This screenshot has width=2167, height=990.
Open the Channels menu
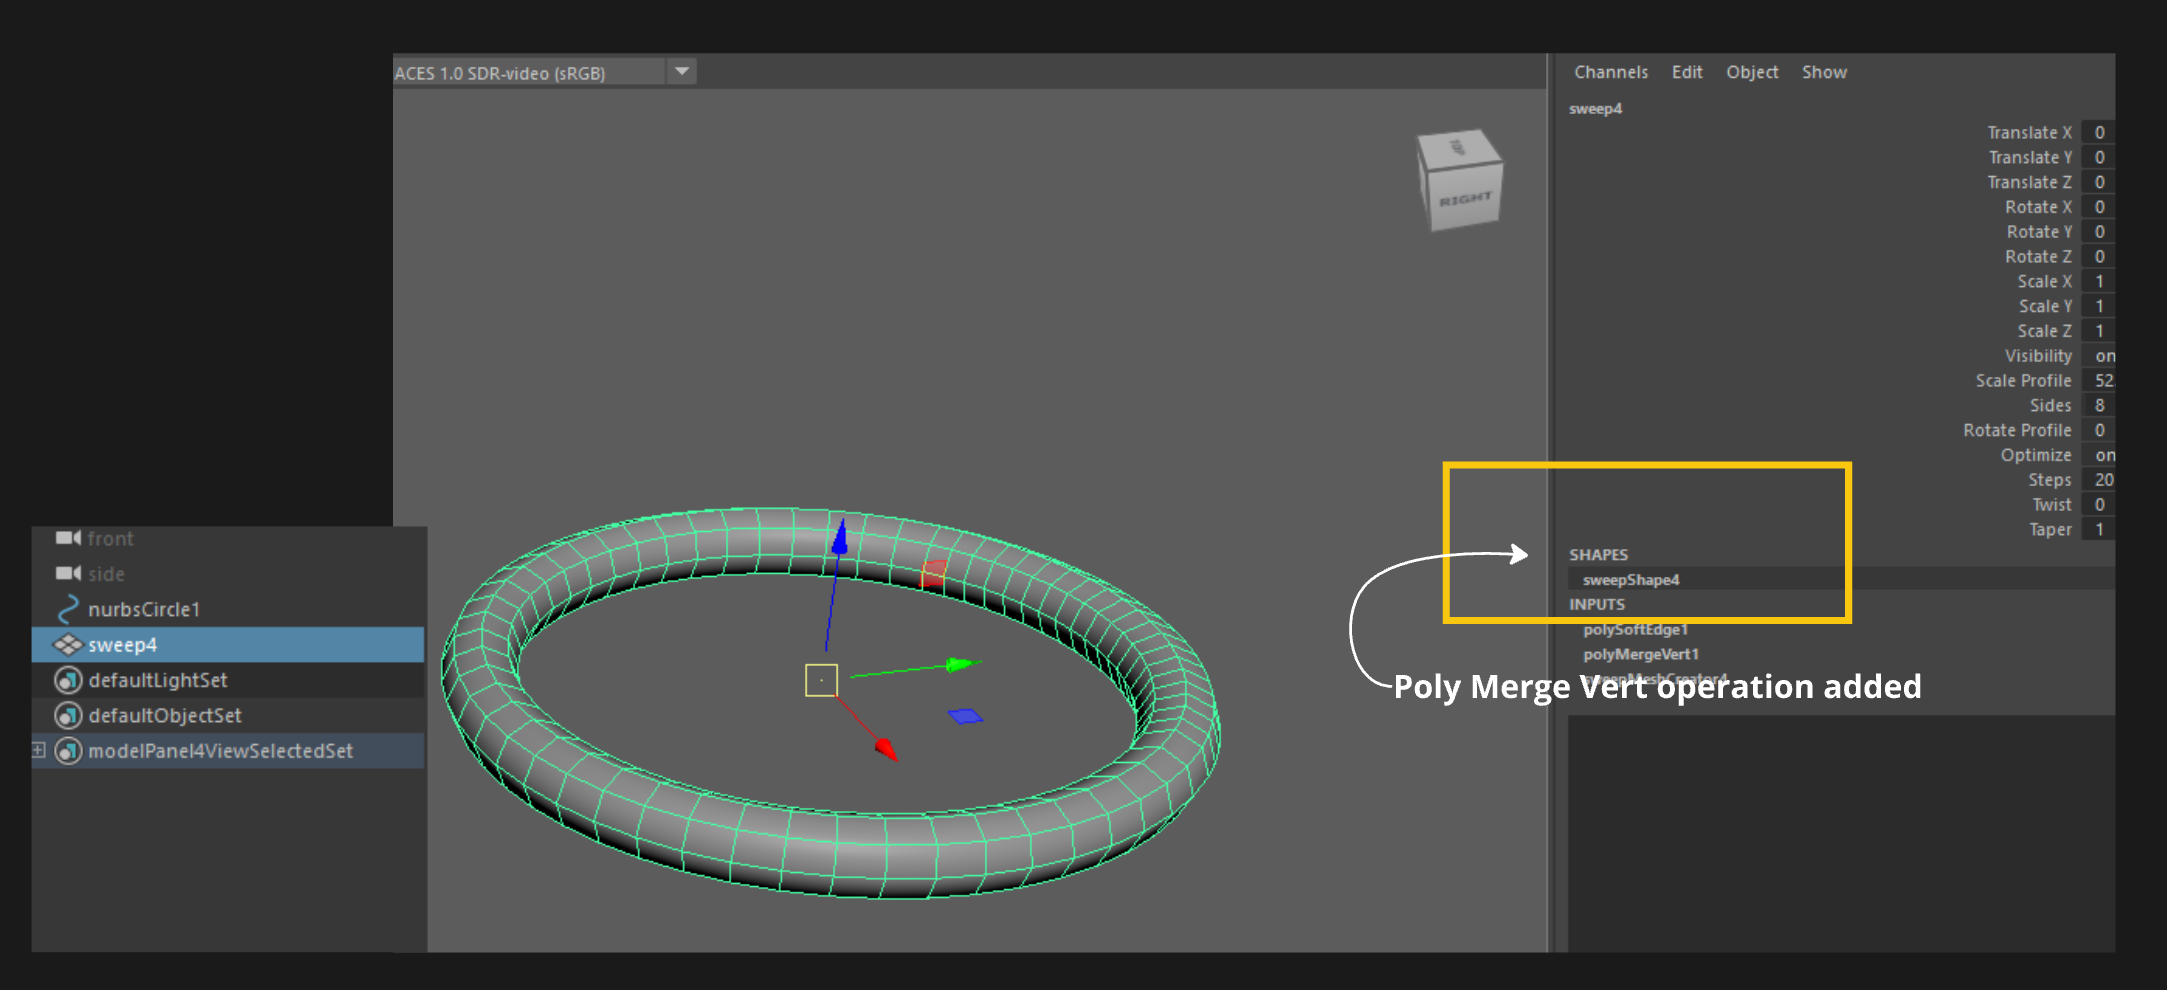pos(1610,72)
